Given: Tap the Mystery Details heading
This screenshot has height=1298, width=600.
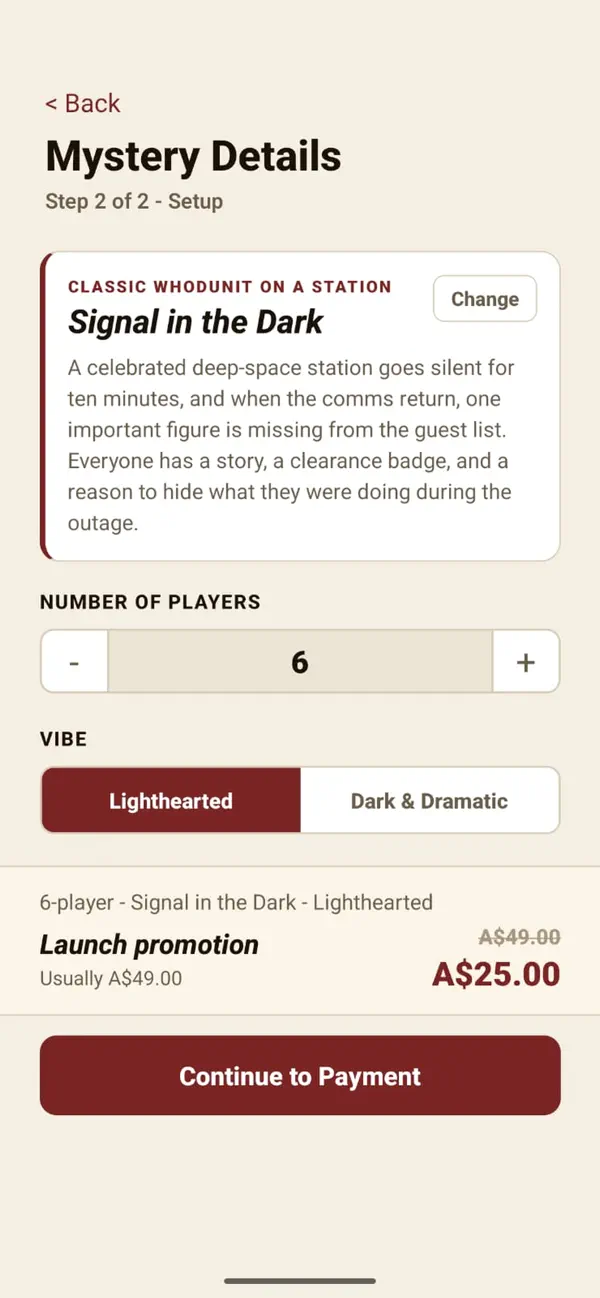Looking at the screenshot, I should 193,157.
